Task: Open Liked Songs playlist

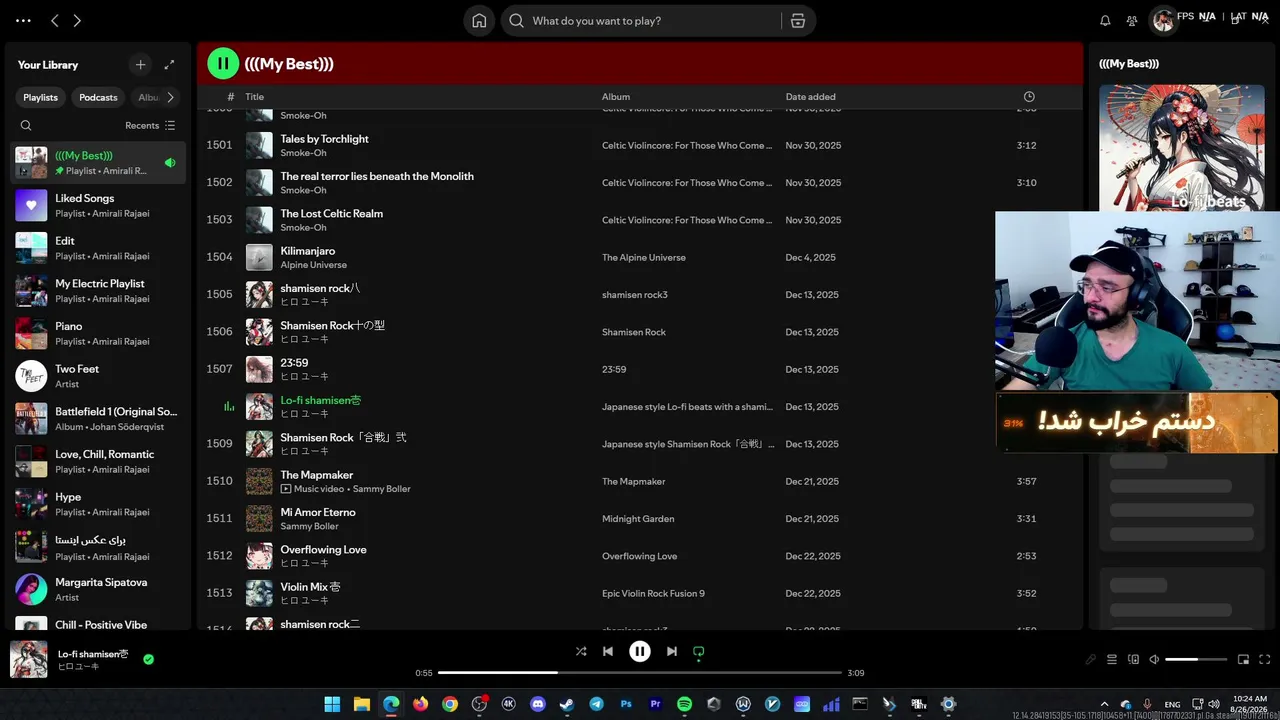Action: [x=98, y=205]
